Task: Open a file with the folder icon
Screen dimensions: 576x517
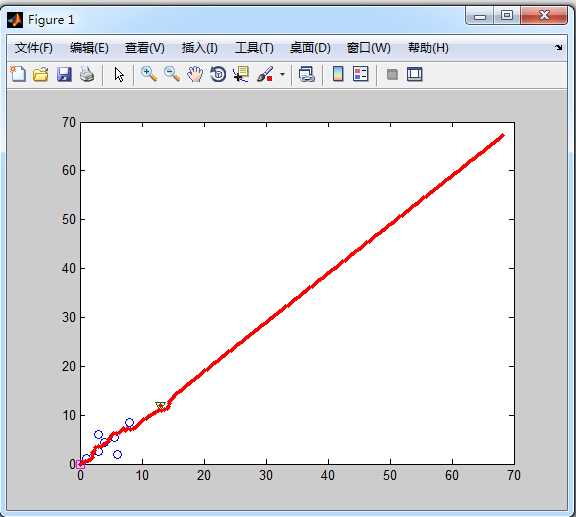Action: click(41, 74)
